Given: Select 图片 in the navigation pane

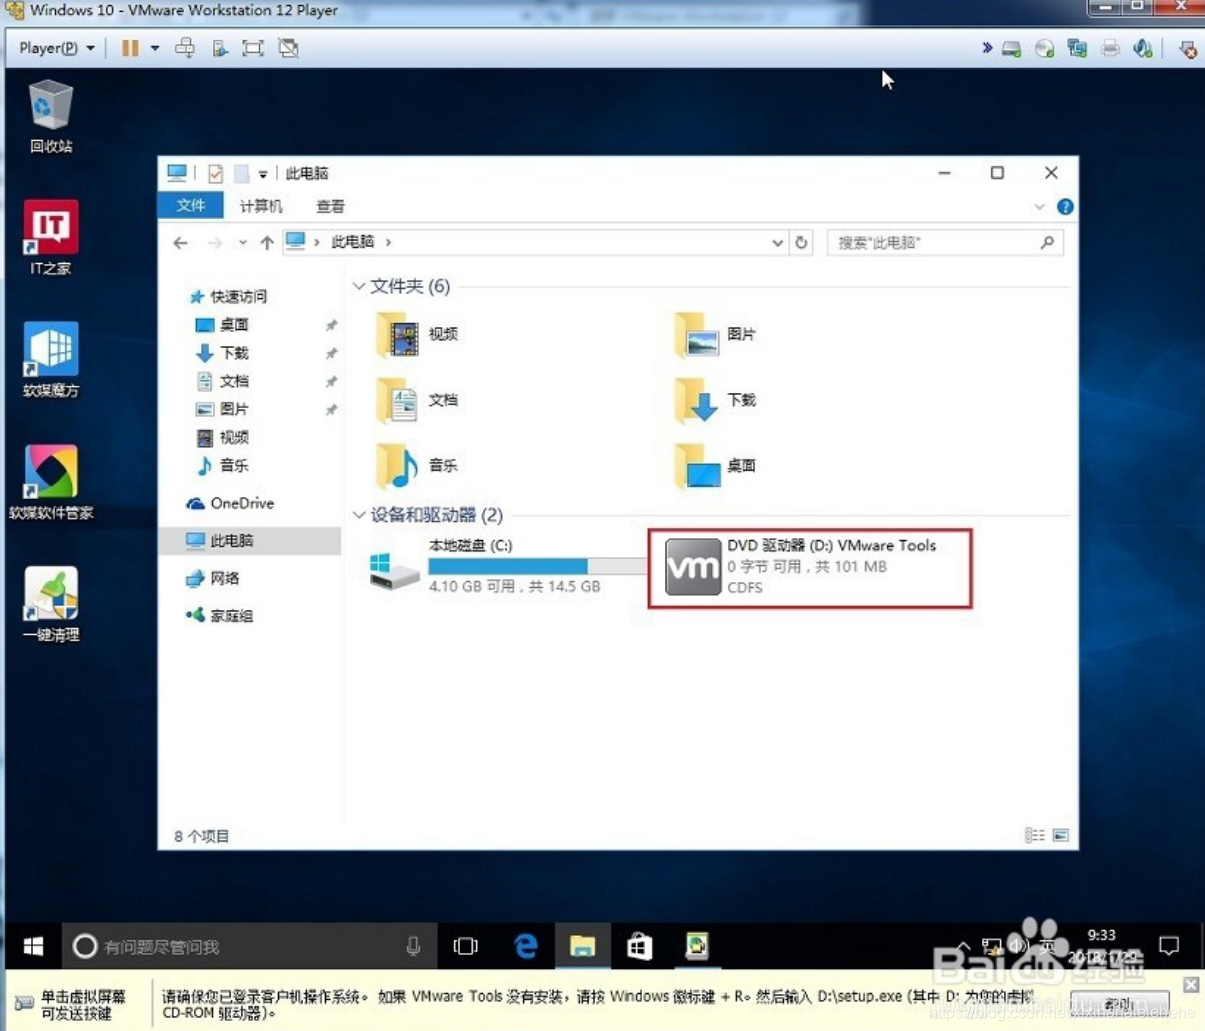Looking at the screenshot, I should click(x=234, y=409).
